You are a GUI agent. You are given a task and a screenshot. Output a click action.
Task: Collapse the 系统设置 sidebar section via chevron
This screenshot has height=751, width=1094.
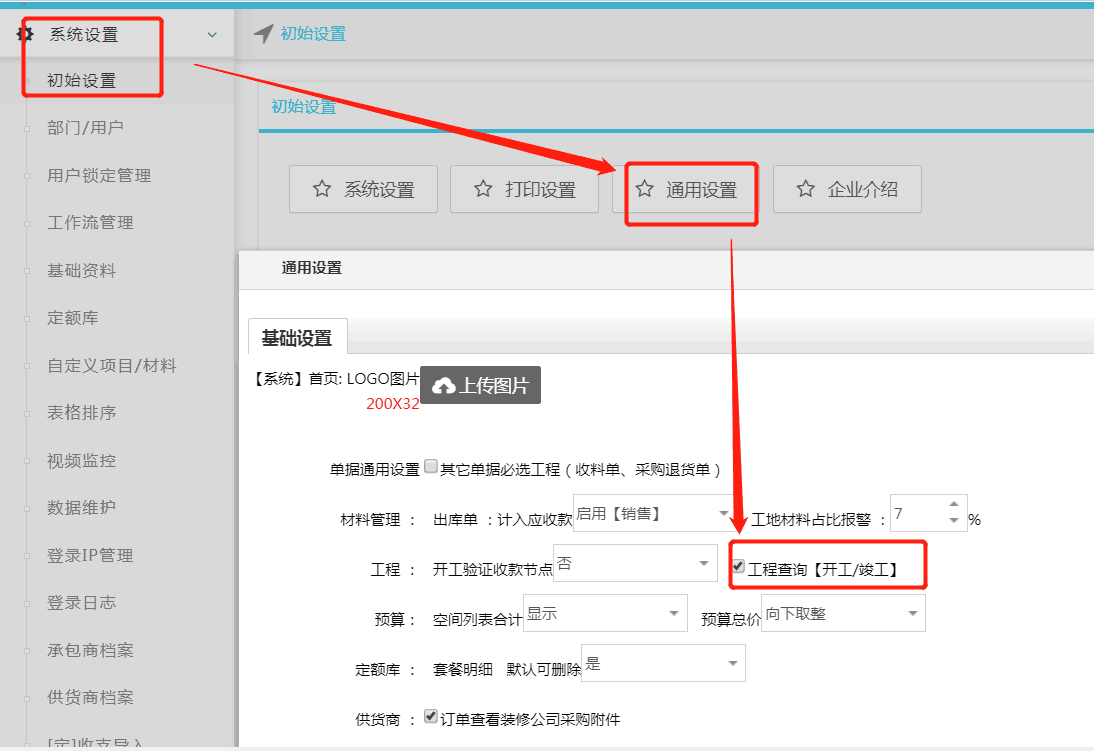[211, 33]
